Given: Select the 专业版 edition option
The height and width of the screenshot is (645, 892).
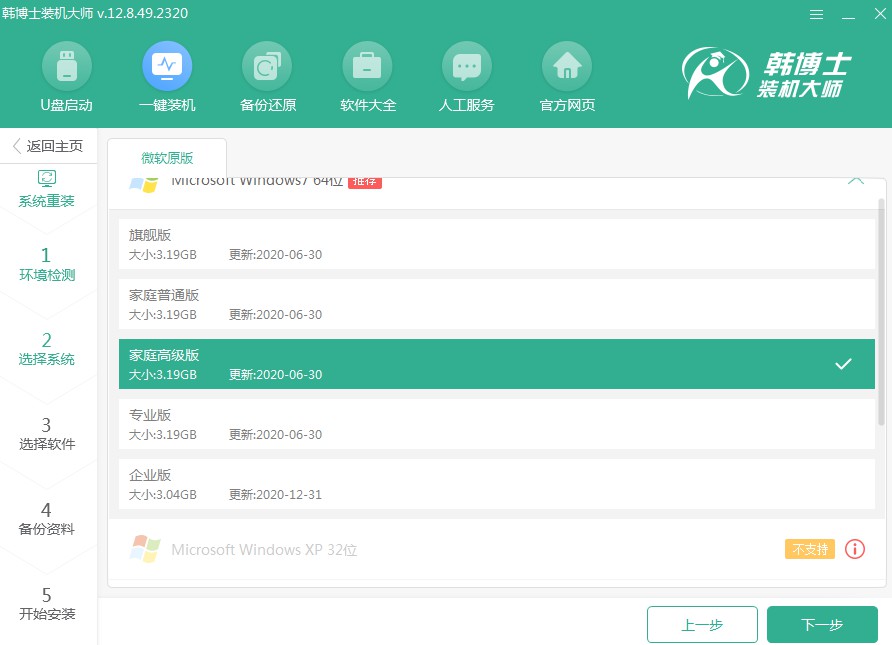Looking at the screenshot, I should coord(496,424).
